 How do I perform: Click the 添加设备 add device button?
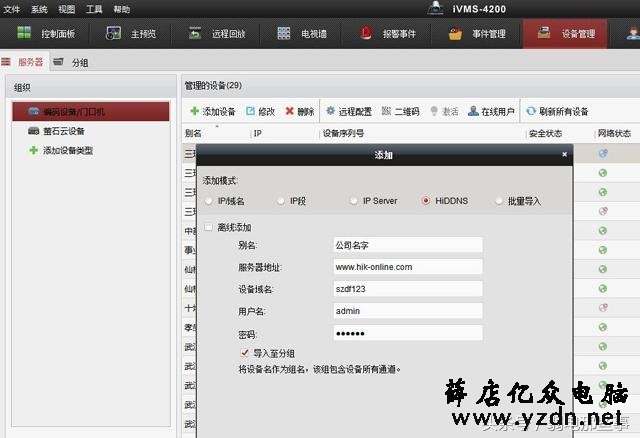click(x=213, y=111)
